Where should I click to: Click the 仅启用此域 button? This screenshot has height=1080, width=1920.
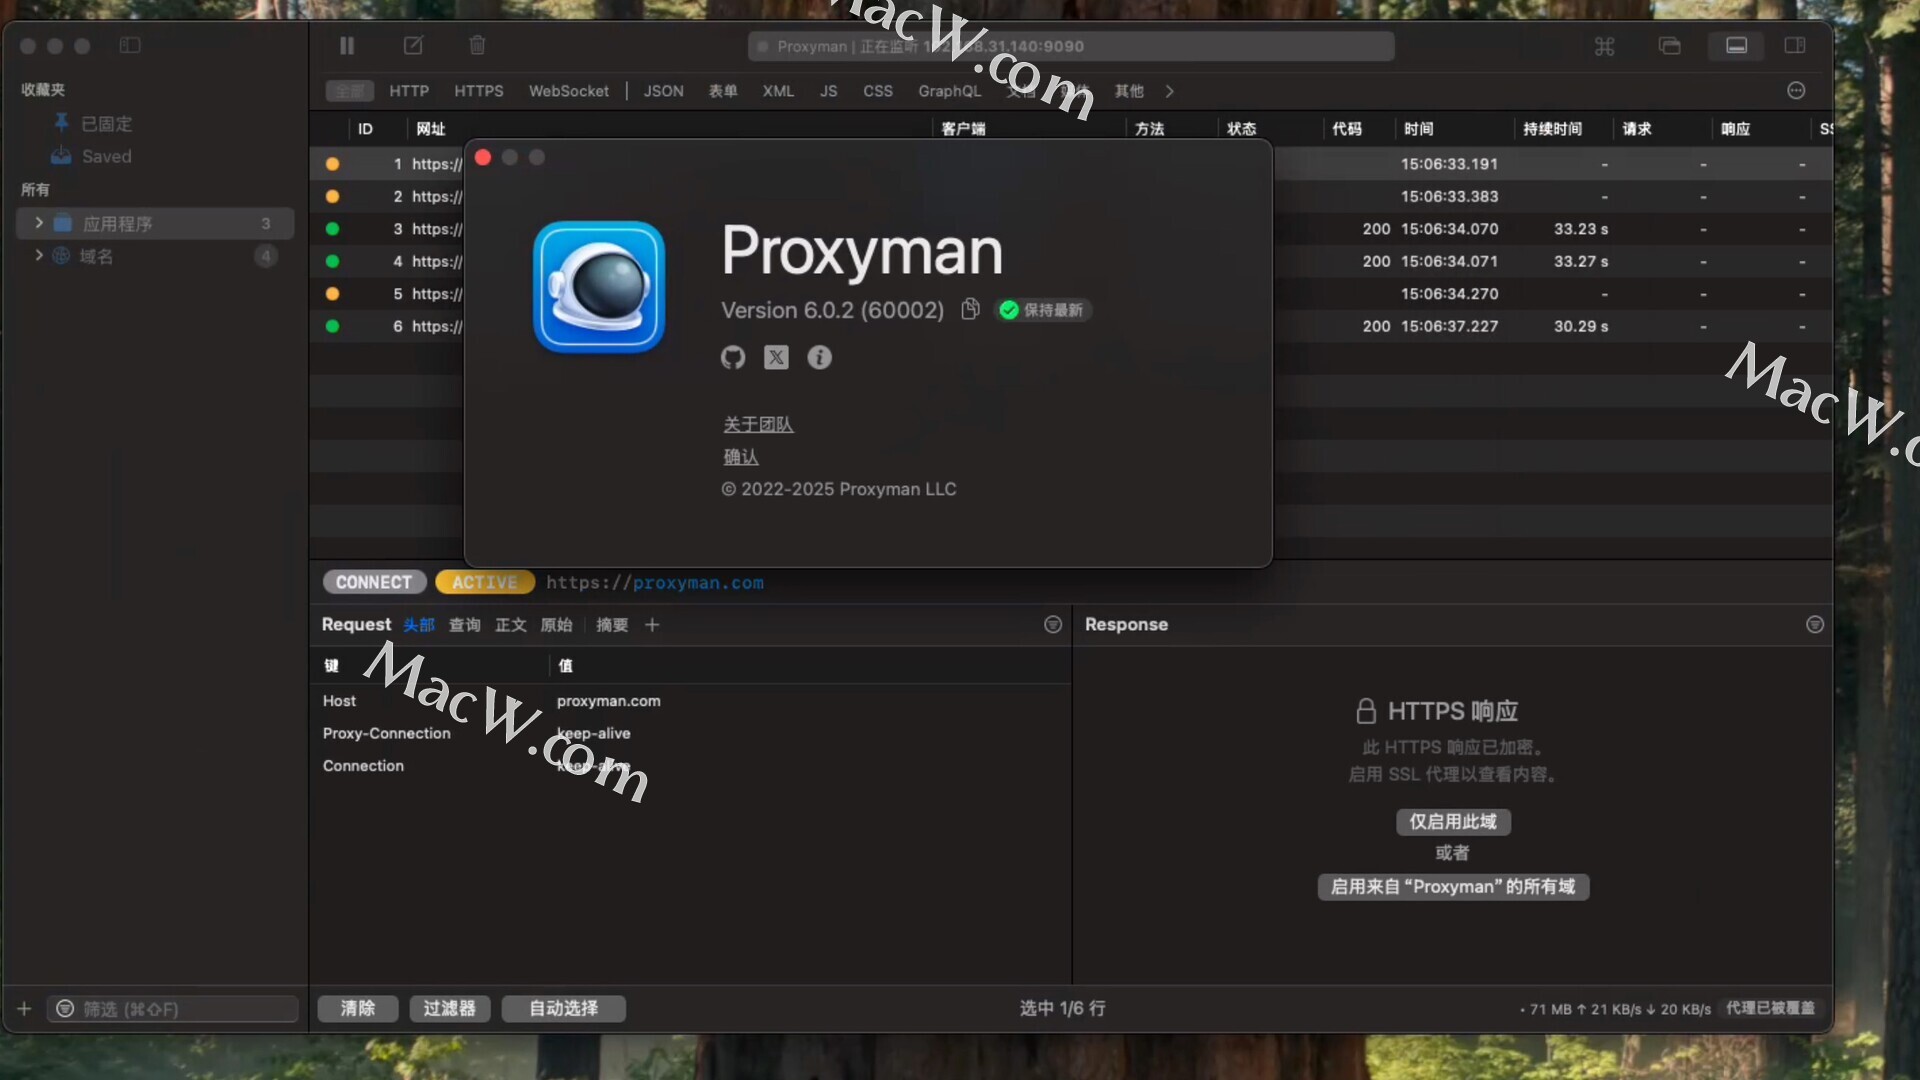pos(1452,822)
